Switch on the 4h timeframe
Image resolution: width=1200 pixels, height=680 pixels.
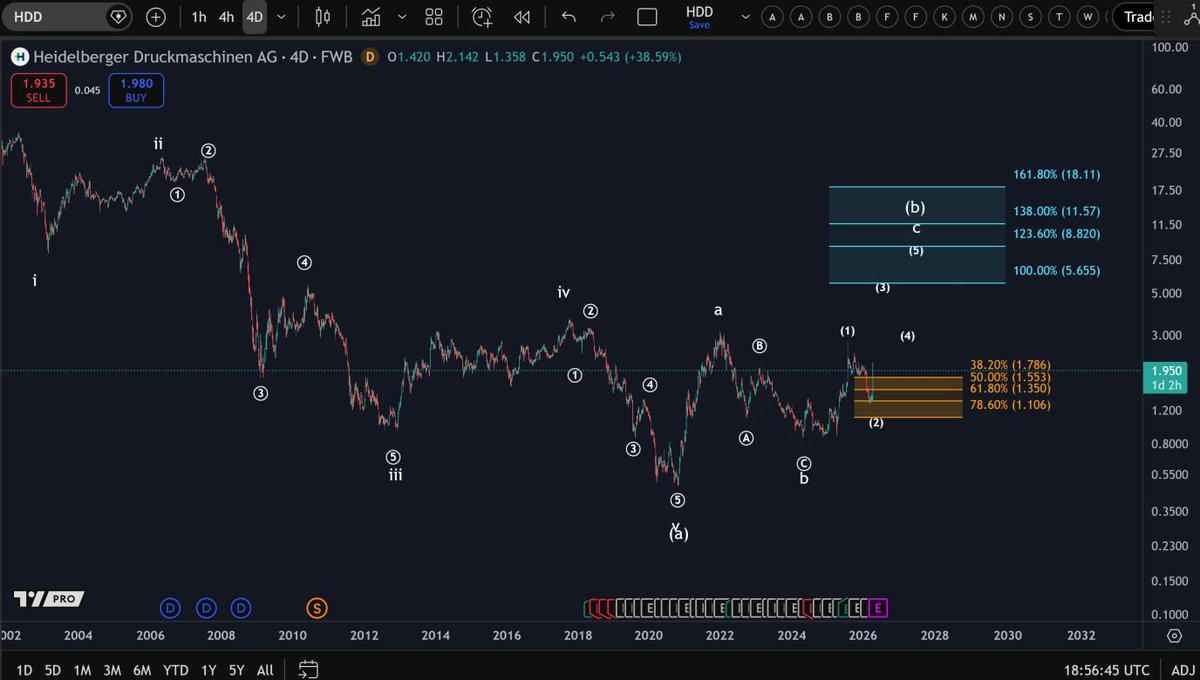click(227, 17)
